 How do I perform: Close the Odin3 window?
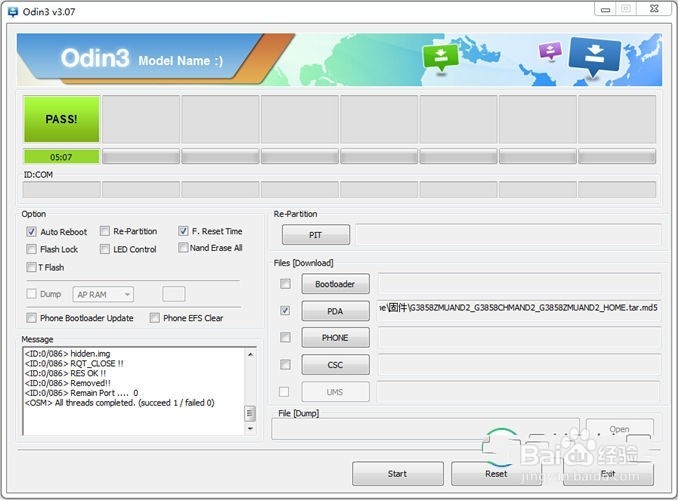click(654, 9)
